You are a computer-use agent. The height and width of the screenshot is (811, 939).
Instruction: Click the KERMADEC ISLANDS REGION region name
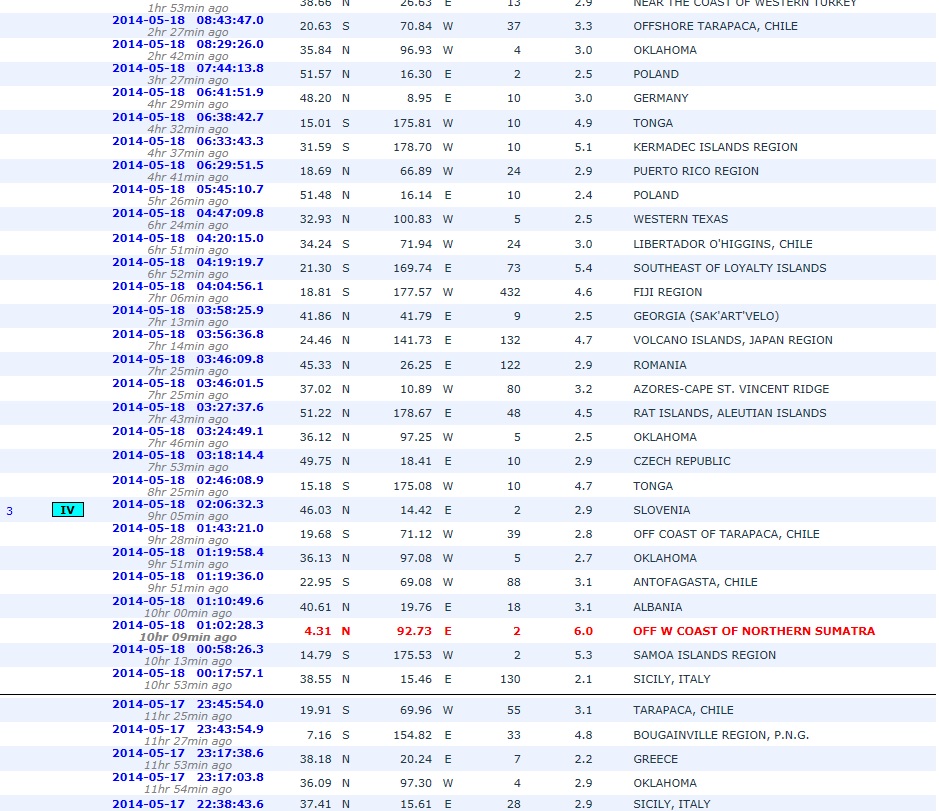pyautogui.click(x=715, y=147)
